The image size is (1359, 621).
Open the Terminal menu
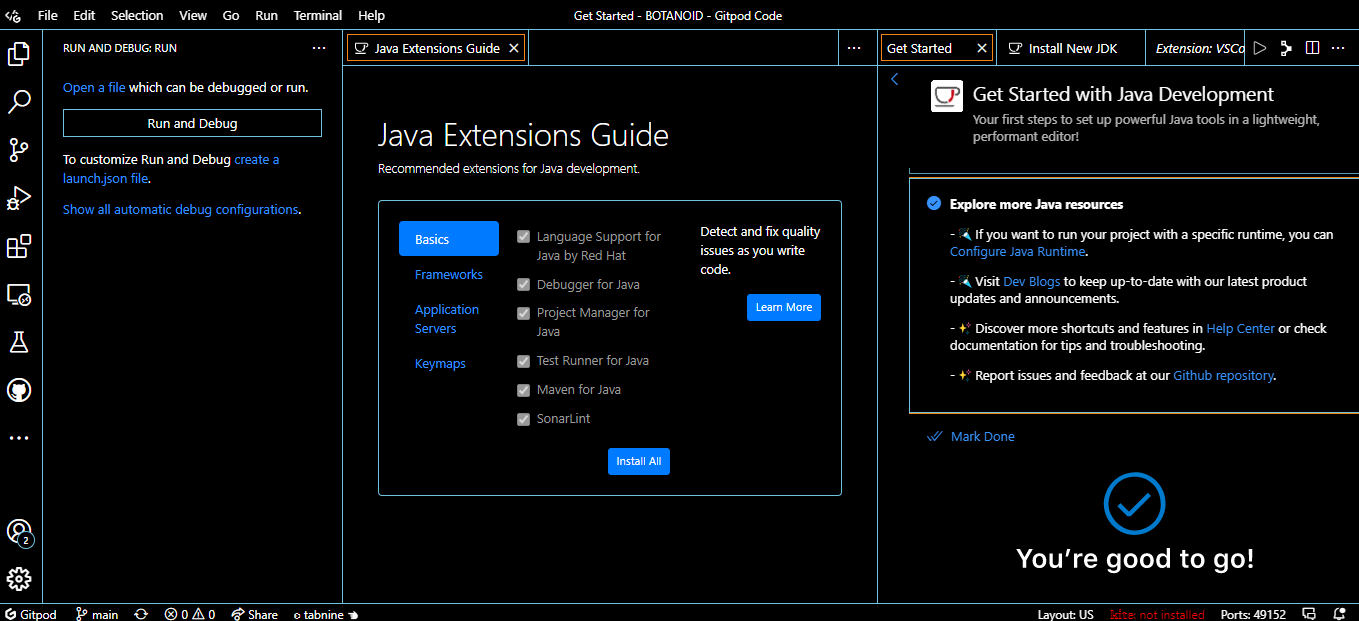tap(318, 16)
